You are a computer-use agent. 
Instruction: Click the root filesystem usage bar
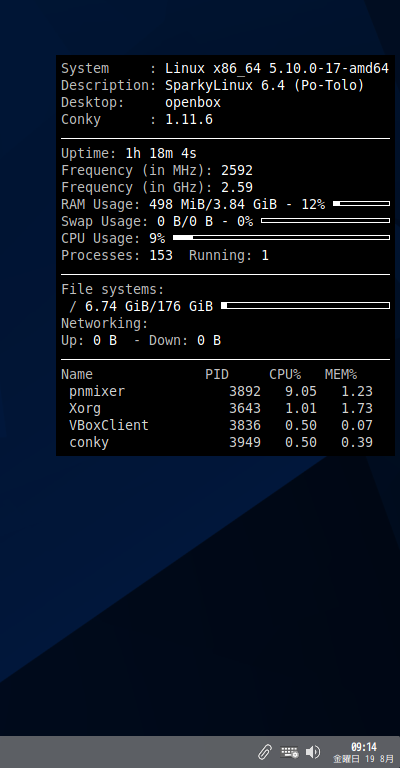tap(306, 306)
